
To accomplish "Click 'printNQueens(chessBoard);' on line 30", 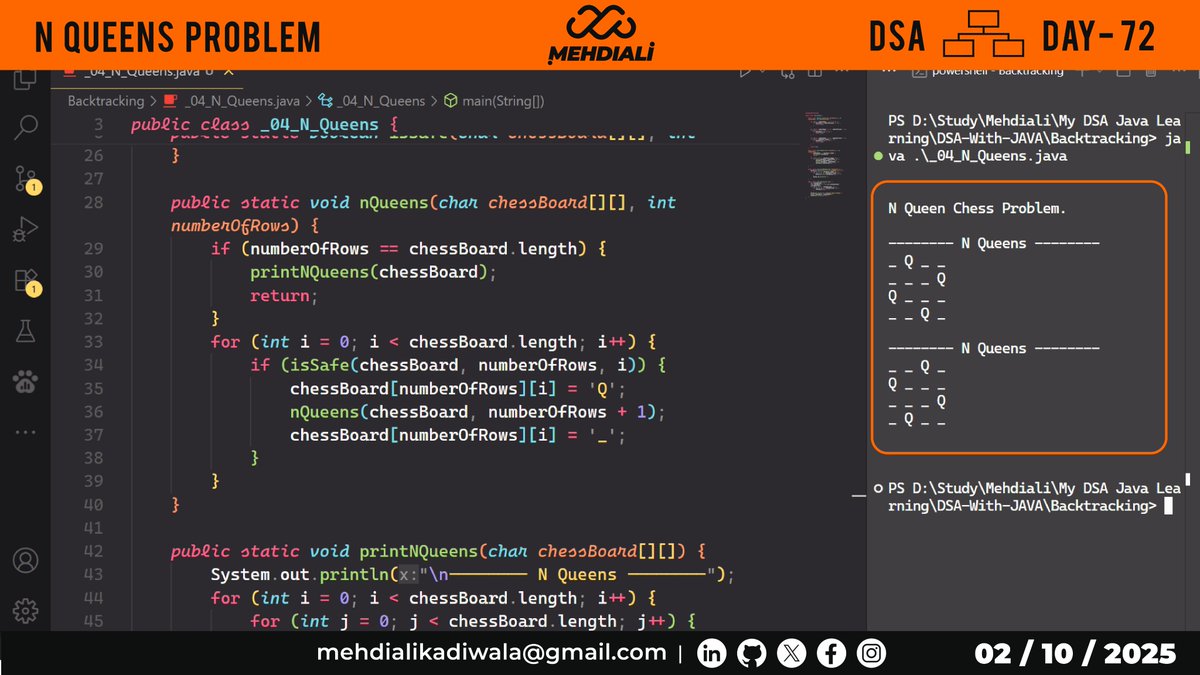I will coord(373,272).
